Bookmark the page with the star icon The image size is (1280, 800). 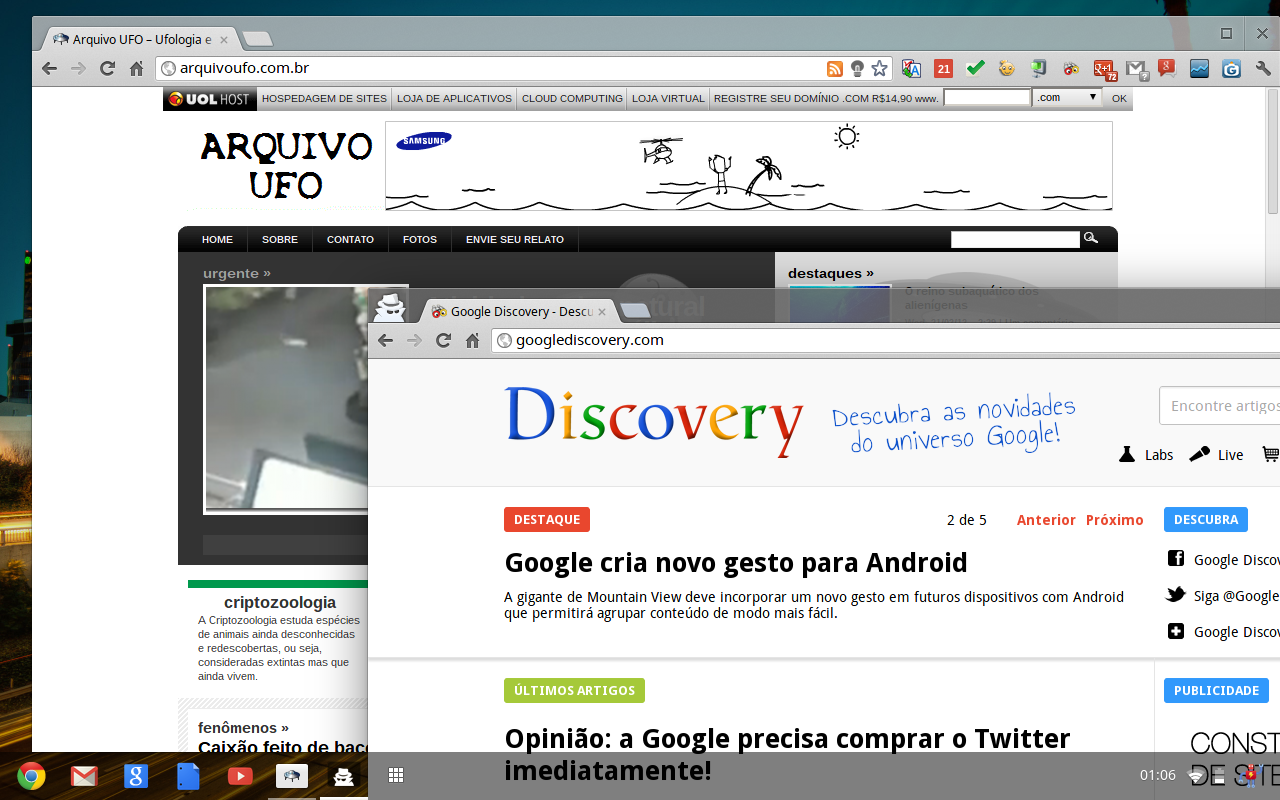pyautogui.click(x=879, y=69)
